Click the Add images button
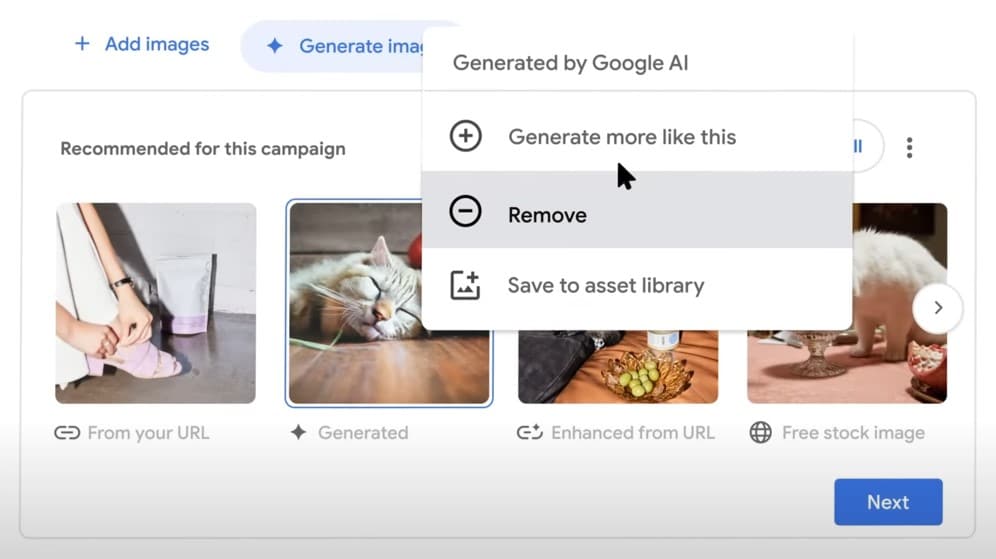The width and height of the screenshot is (996, 559). [x=141, y=44]
